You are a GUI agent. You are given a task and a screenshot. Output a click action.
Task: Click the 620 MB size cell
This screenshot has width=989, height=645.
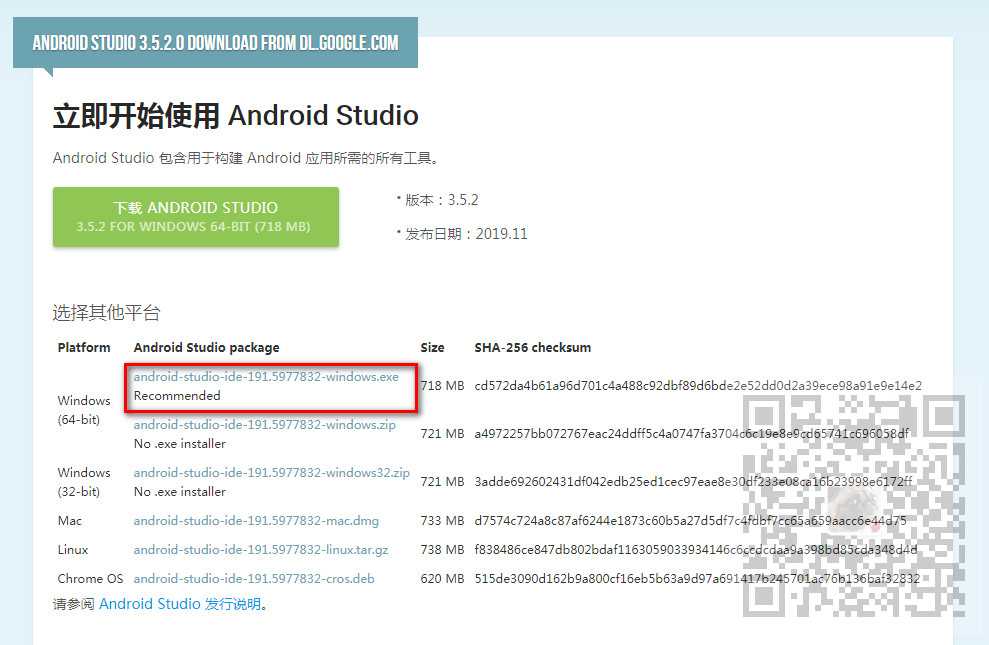point(442,579)
